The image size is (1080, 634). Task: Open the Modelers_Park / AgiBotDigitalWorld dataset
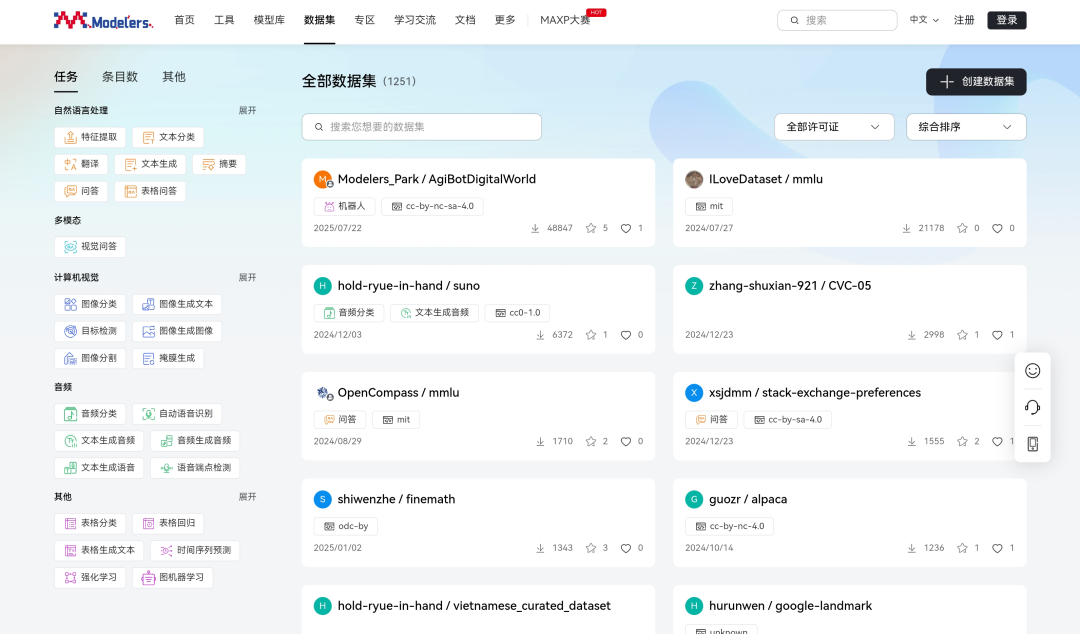point(437,179)
